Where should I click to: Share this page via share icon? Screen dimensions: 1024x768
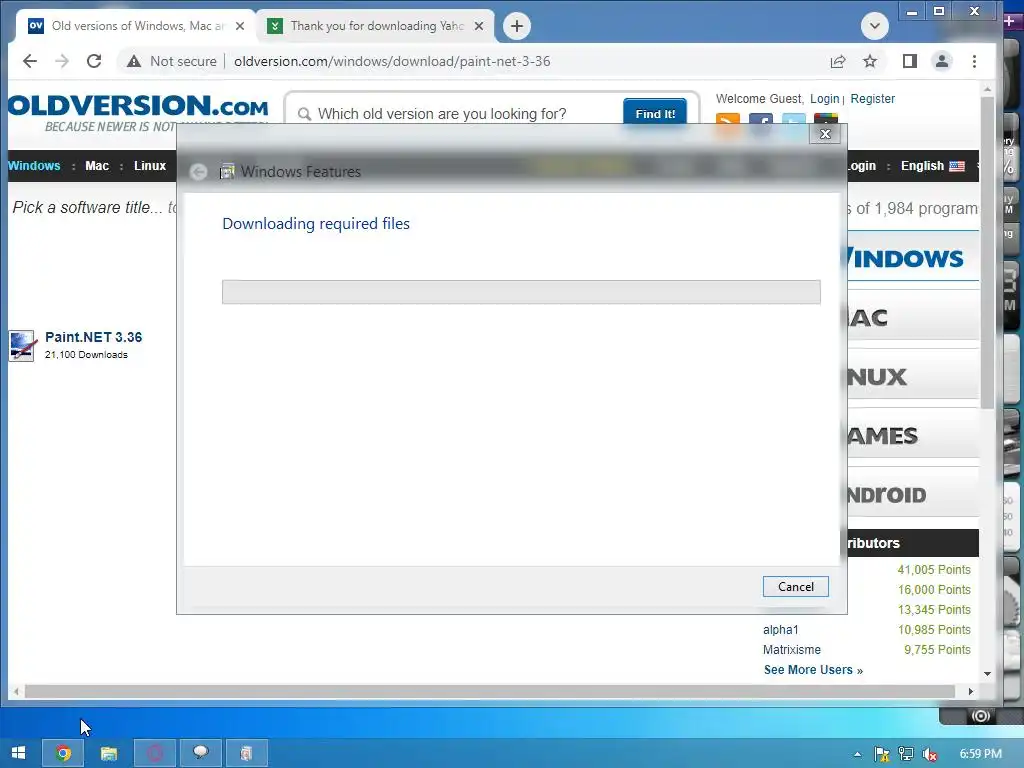pos(838,61)
